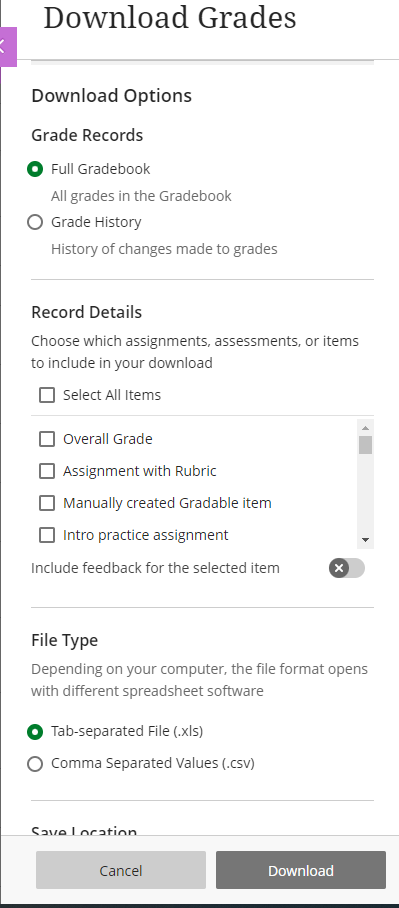
Task: Click the Overall Grade item label
Action: 108,439
